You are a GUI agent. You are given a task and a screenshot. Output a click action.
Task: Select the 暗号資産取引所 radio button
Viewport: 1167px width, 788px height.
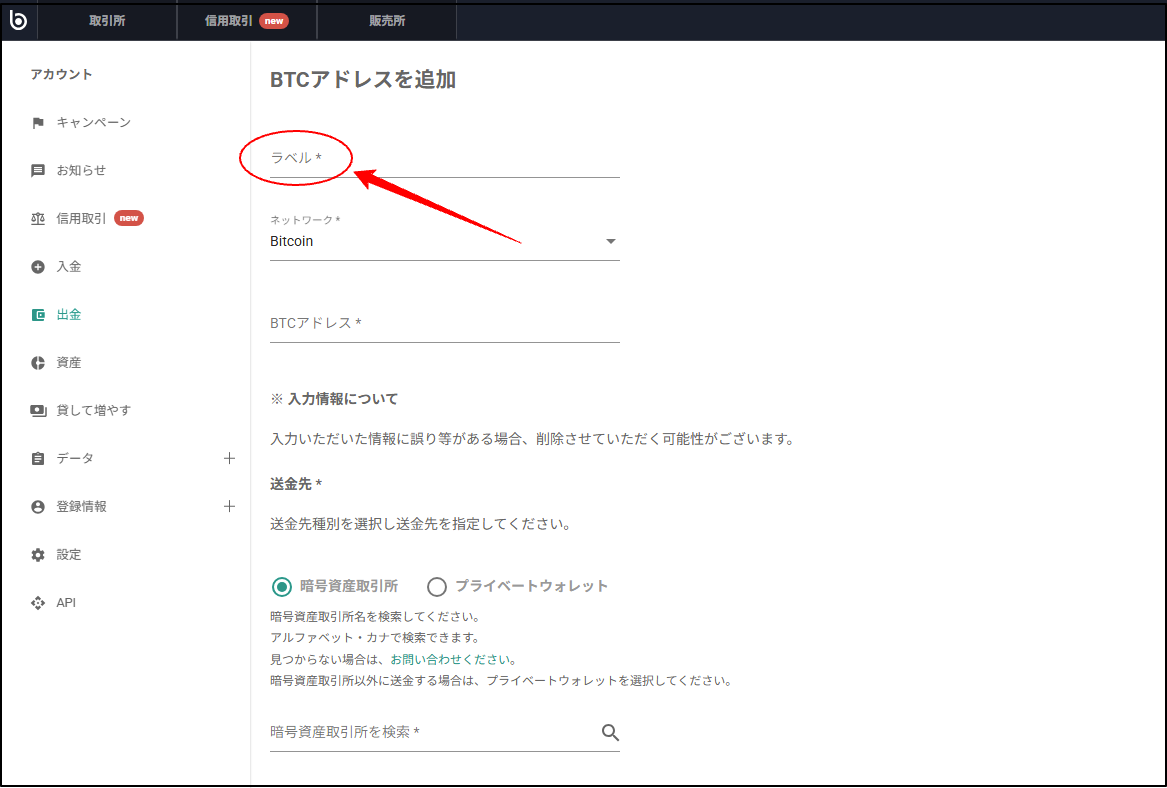(x=280, y=586)
